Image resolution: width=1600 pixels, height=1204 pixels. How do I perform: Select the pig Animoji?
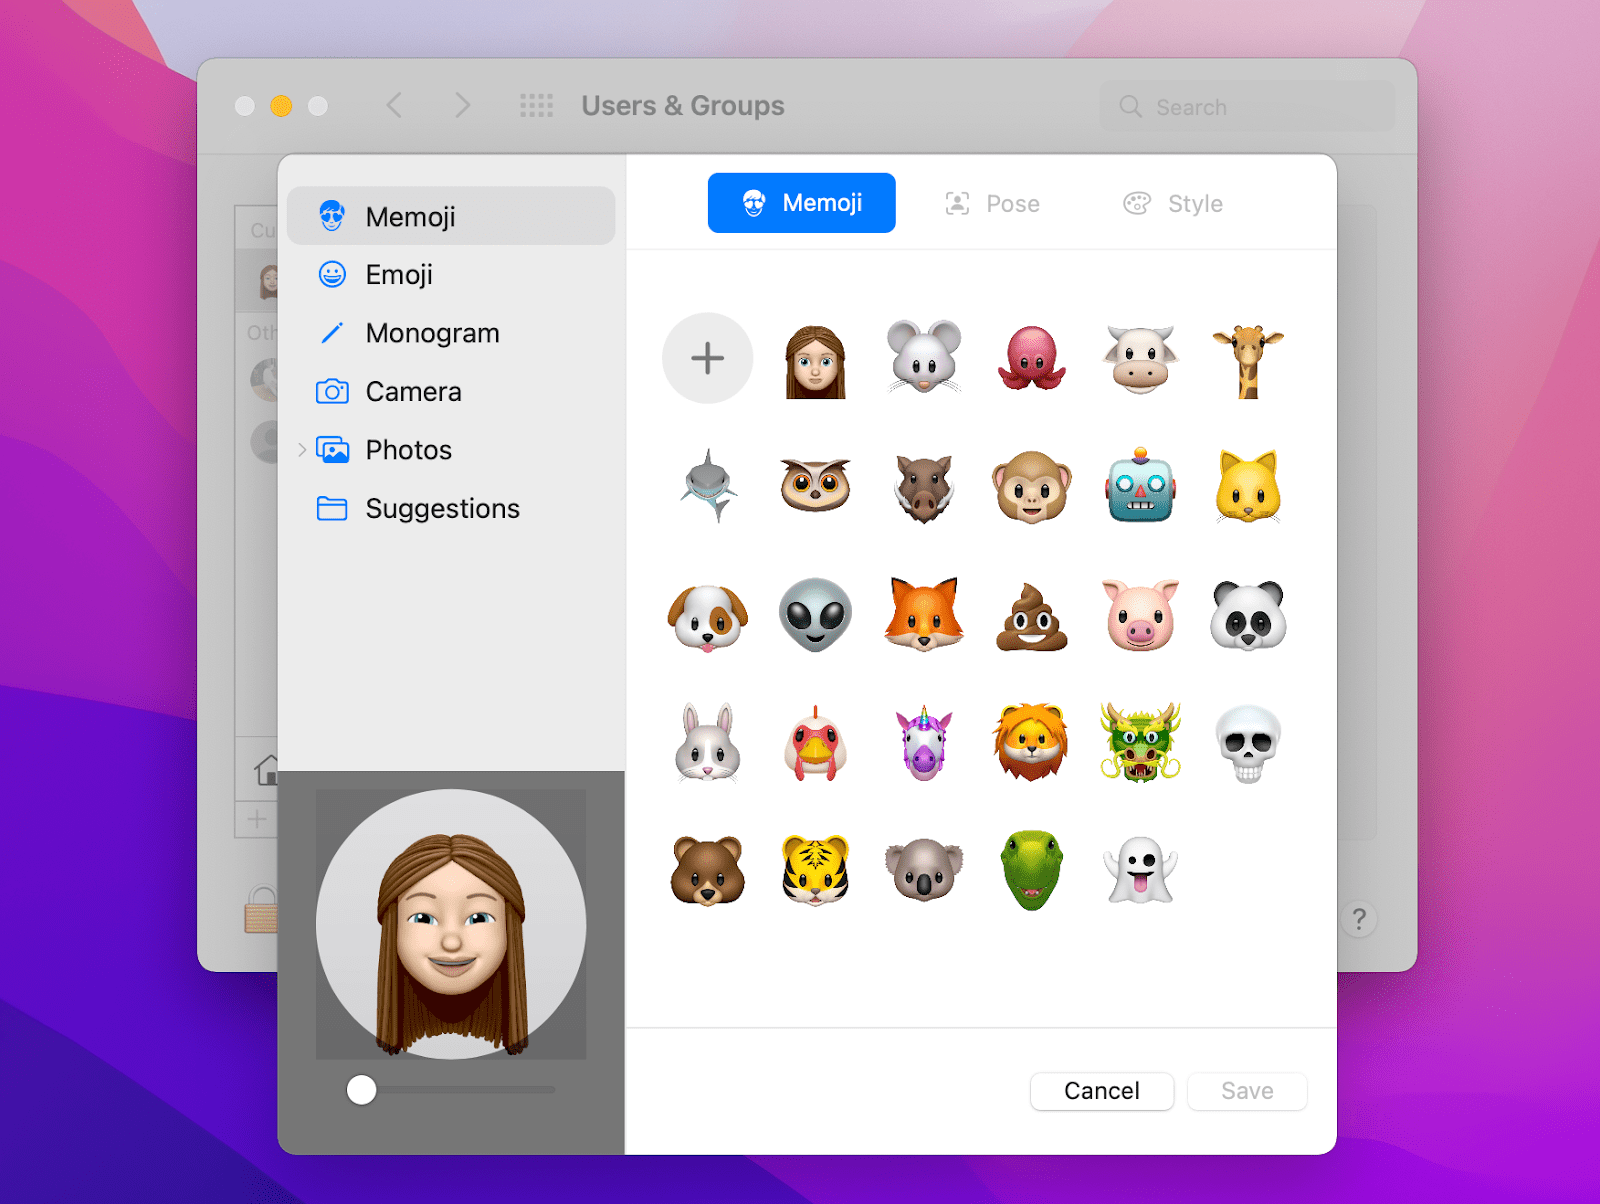(1140, 615)
